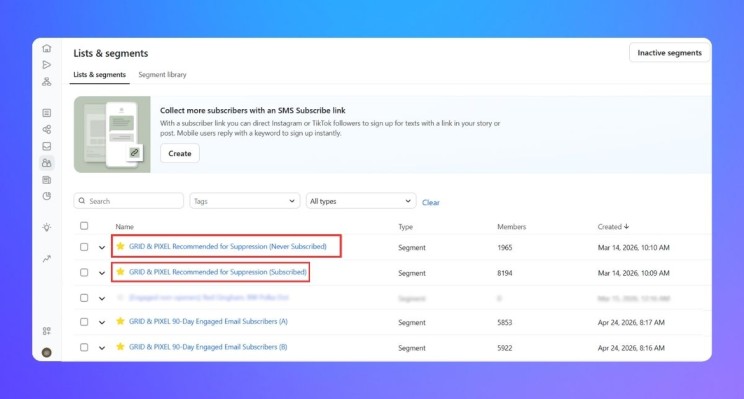
Task: Check the Suppression (Subscribed) row checkbox
Action: coord(84,272)
